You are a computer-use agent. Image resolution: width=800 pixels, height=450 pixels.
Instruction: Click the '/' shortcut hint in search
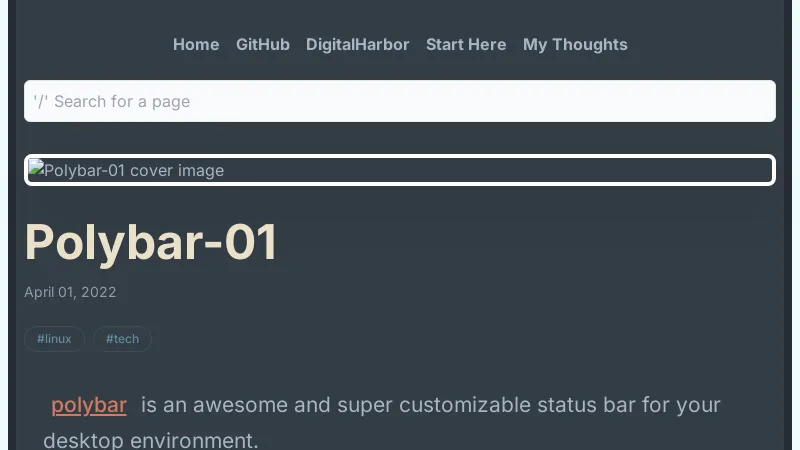(x=40, y=101)
